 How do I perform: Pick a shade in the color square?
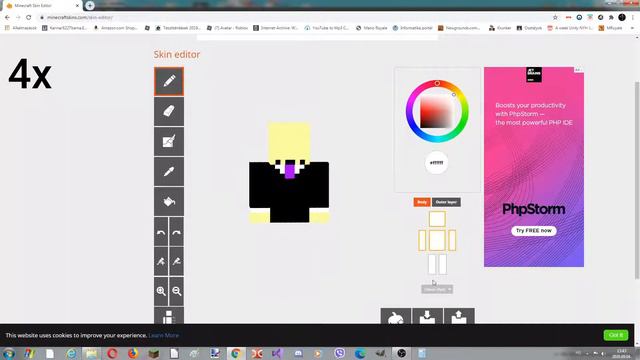click(x=436, y=112)
